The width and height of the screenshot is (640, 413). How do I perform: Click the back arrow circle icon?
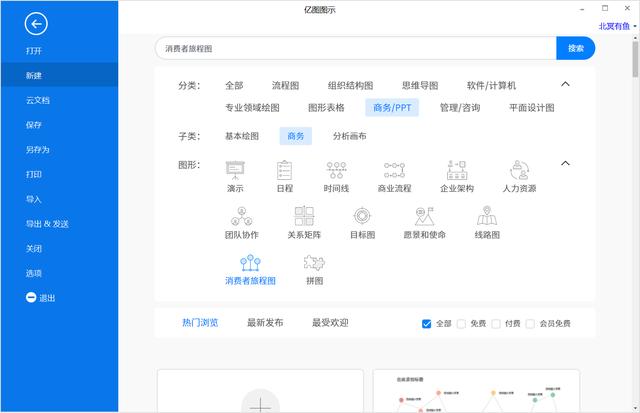pos(36,24)
